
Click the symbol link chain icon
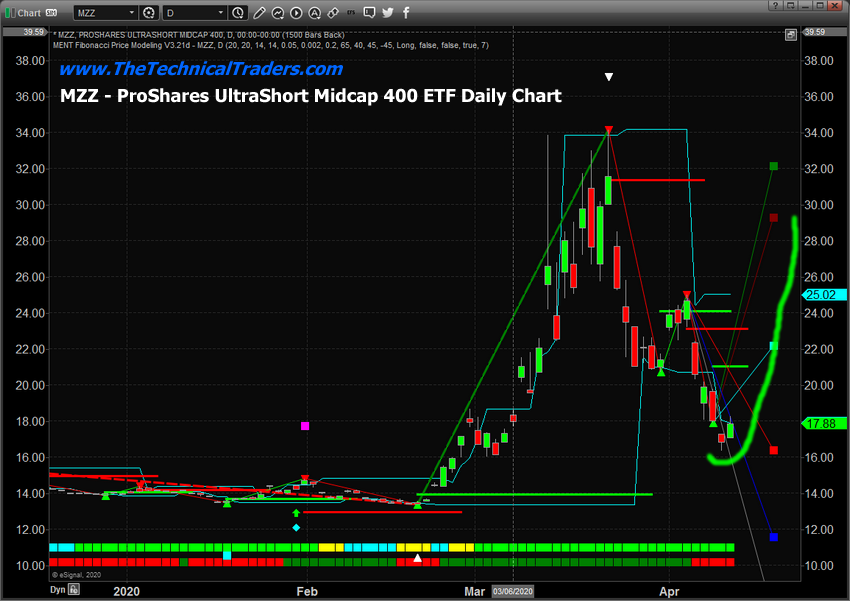(x=333, y=12)
